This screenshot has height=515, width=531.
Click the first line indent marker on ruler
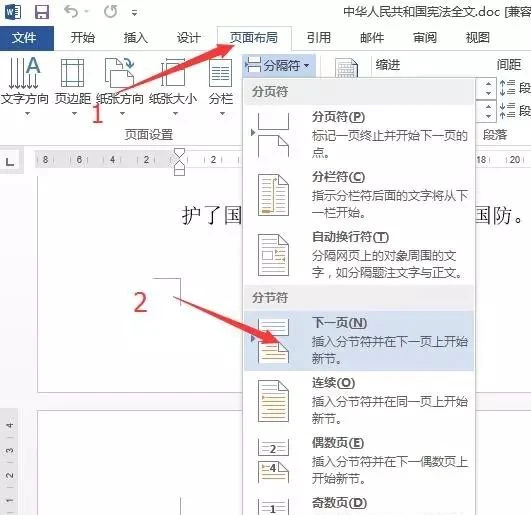179,153
